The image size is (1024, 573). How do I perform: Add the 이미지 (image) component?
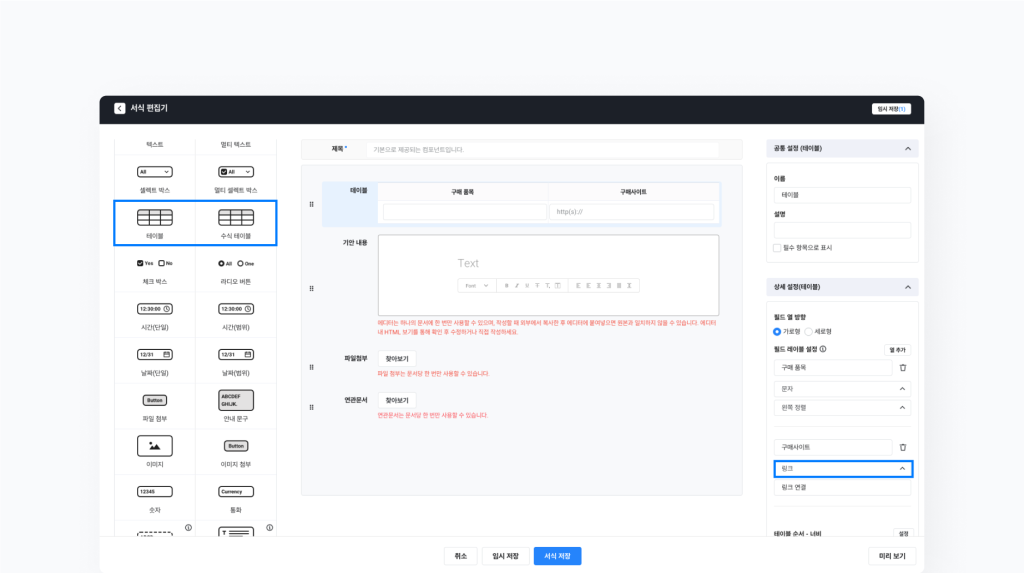154,446
